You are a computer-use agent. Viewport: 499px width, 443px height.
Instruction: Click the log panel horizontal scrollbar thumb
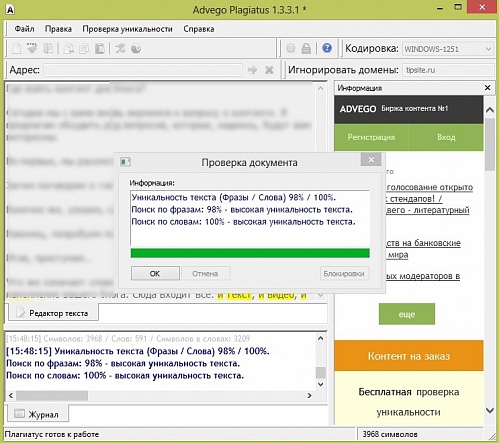52,396
